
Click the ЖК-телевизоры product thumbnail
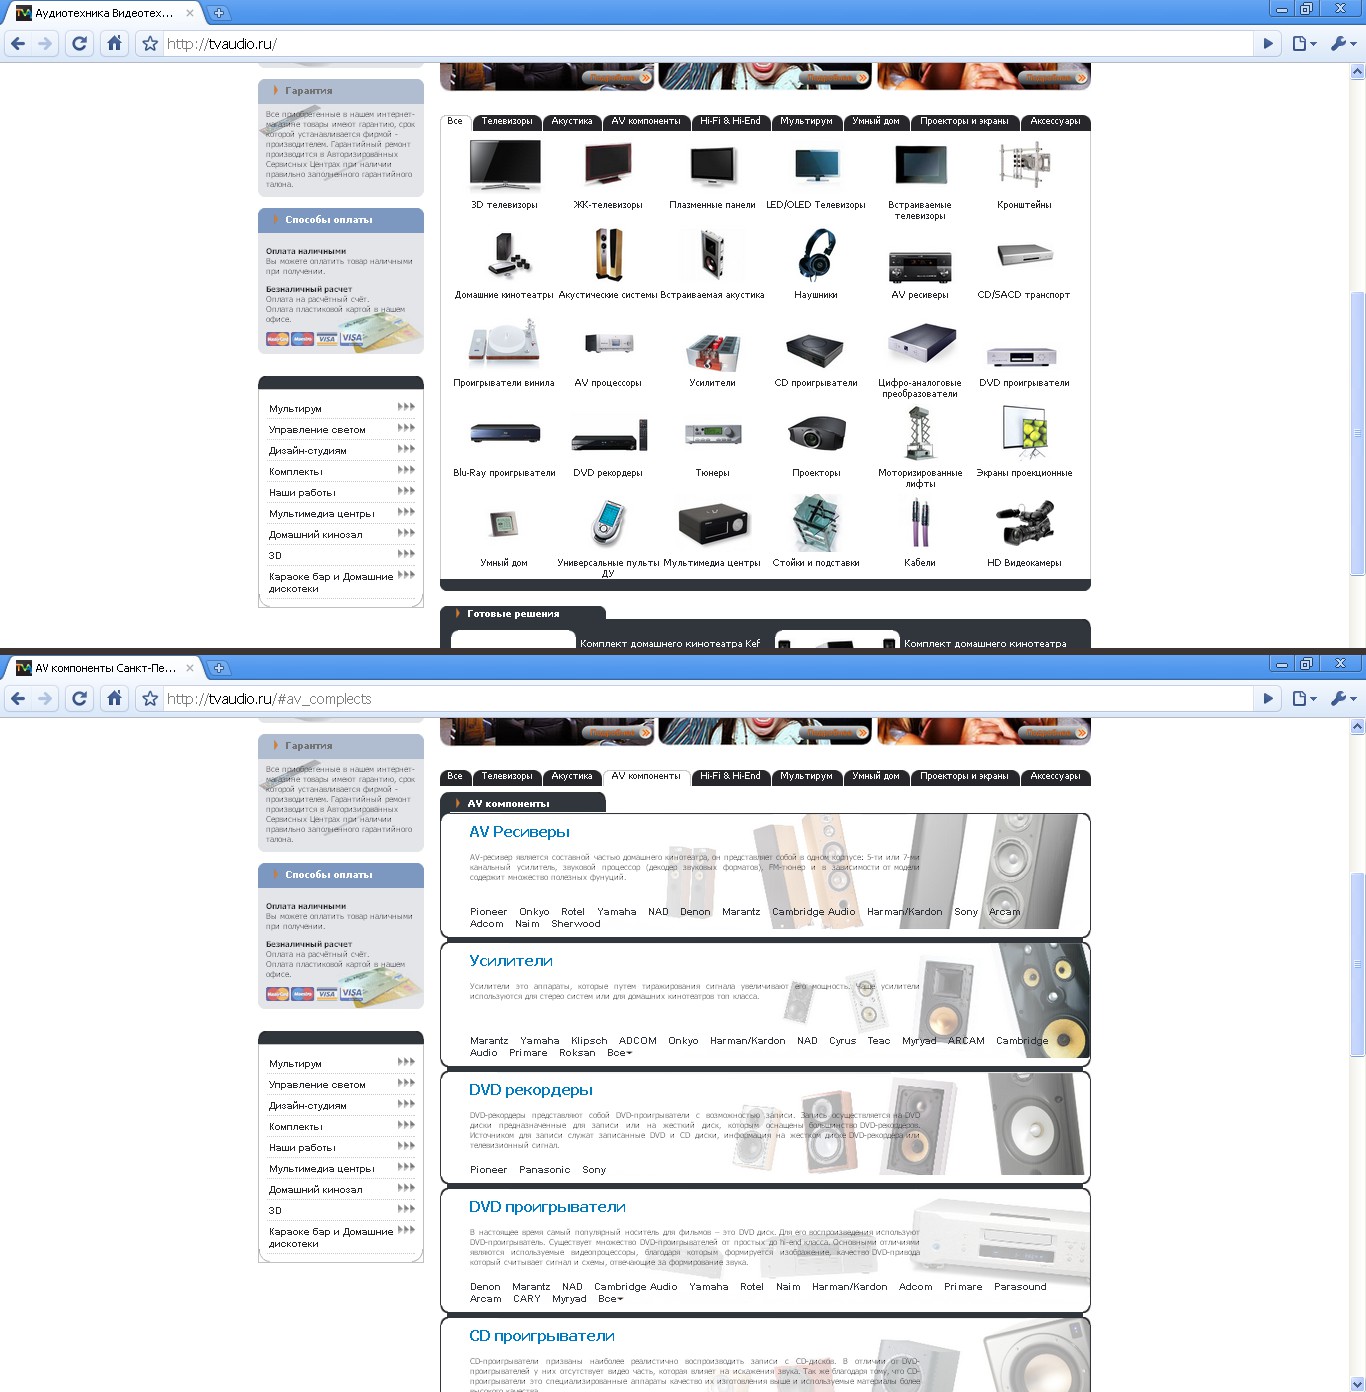tap(608, 165)
